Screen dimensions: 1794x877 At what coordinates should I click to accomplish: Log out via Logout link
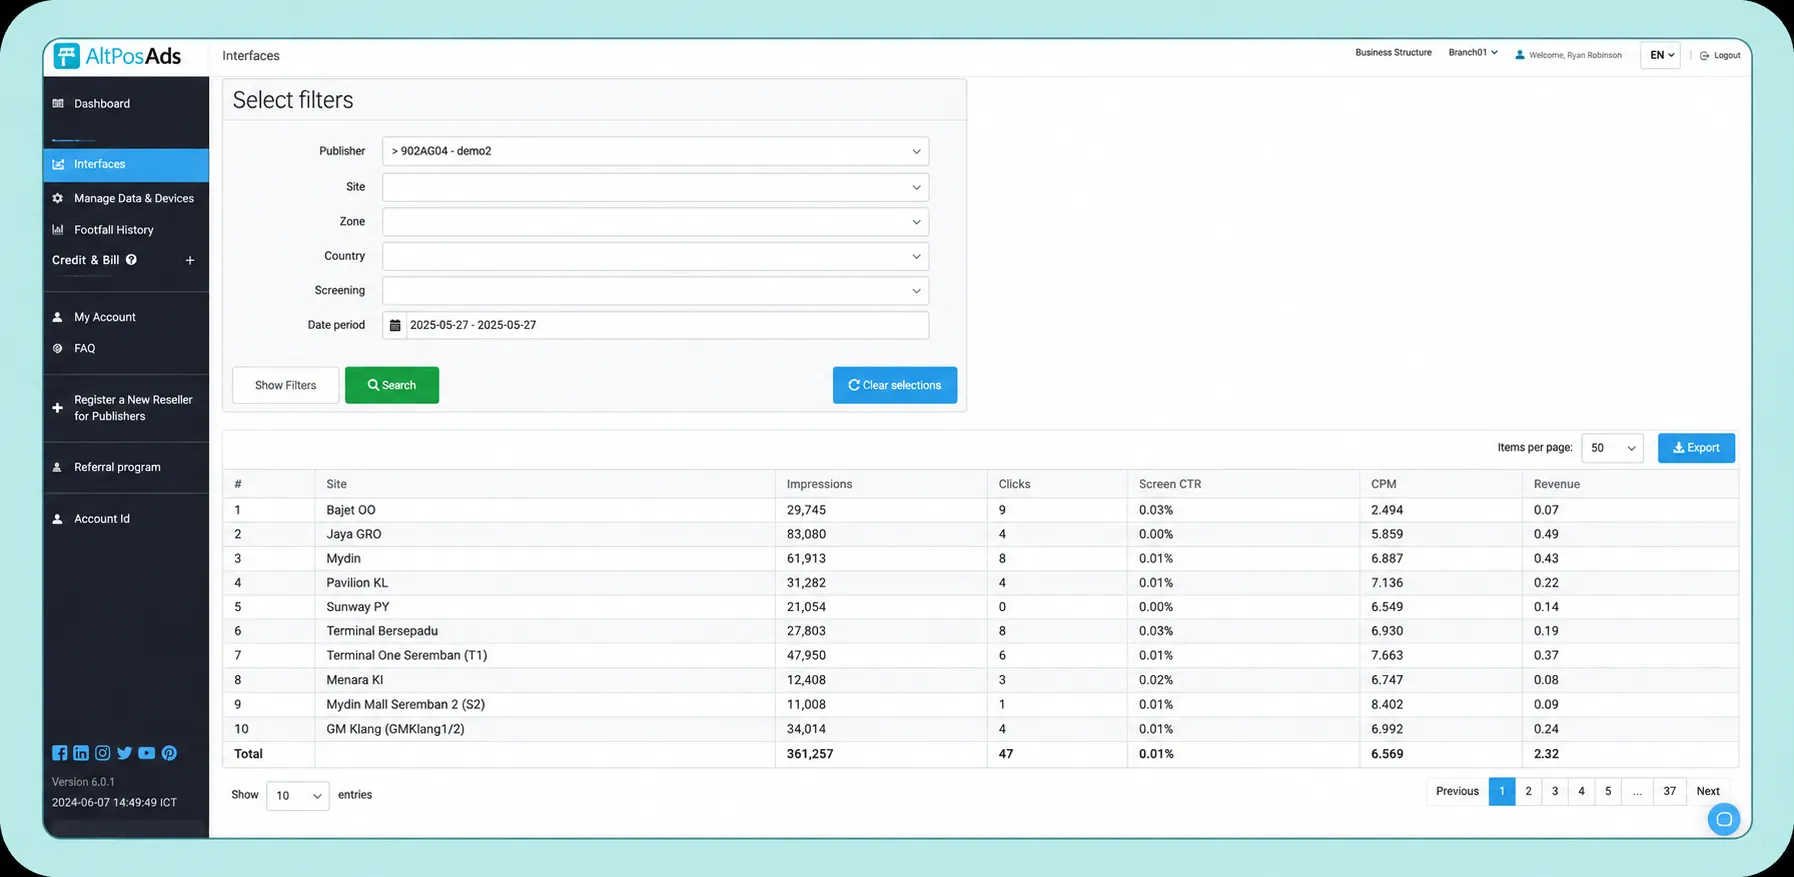pyautogui.click(x=1720, y=56)
